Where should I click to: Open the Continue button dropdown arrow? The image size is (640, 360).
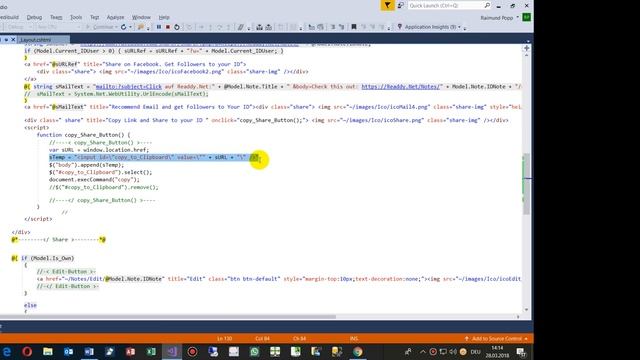point(116,27)
